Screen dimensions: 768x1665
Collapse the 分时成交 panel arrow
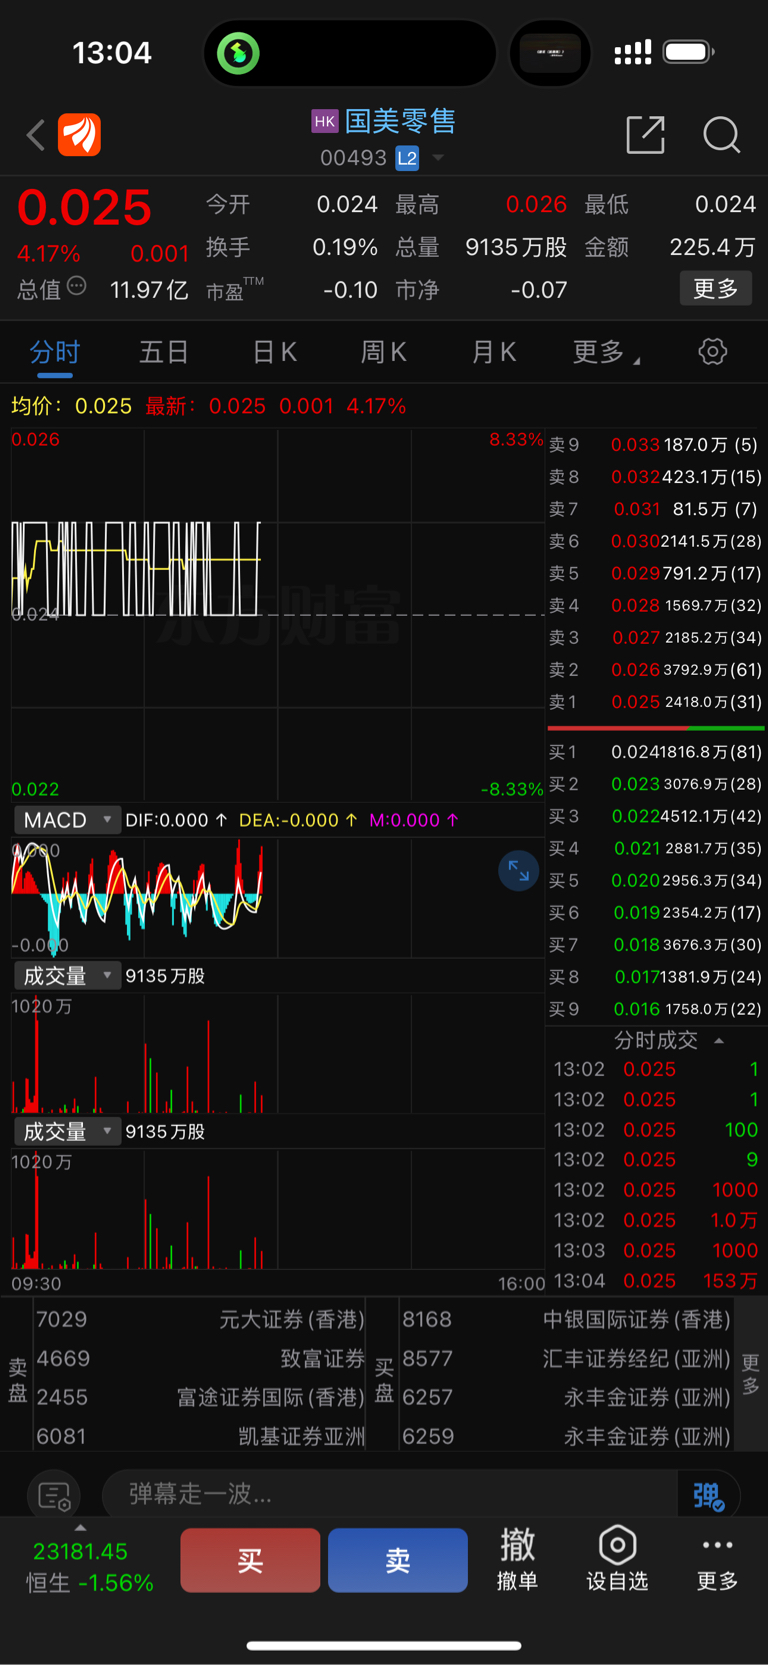click(x=719, y=1041)
